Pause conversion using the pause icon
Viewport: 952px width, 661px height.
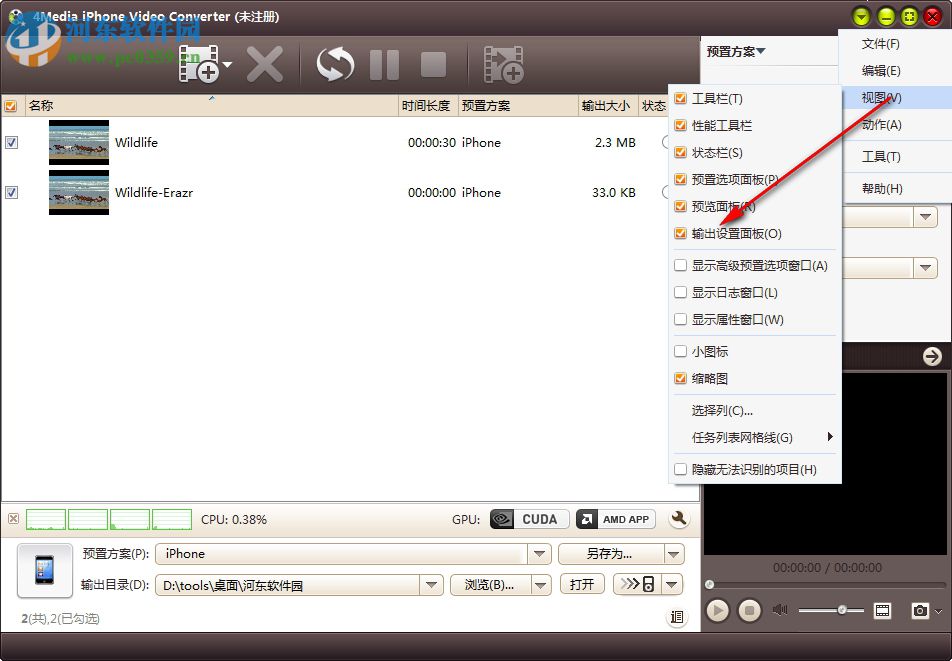click(x=384, y=63)
